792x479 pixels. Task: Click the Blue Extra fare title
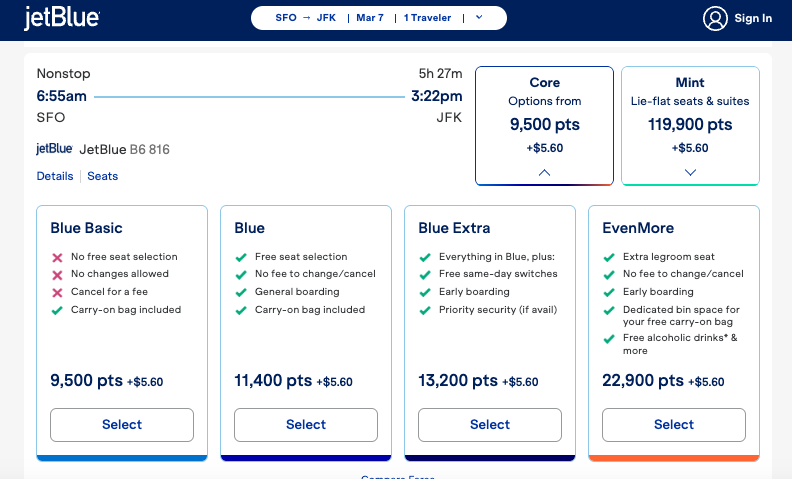click(454, 228)
